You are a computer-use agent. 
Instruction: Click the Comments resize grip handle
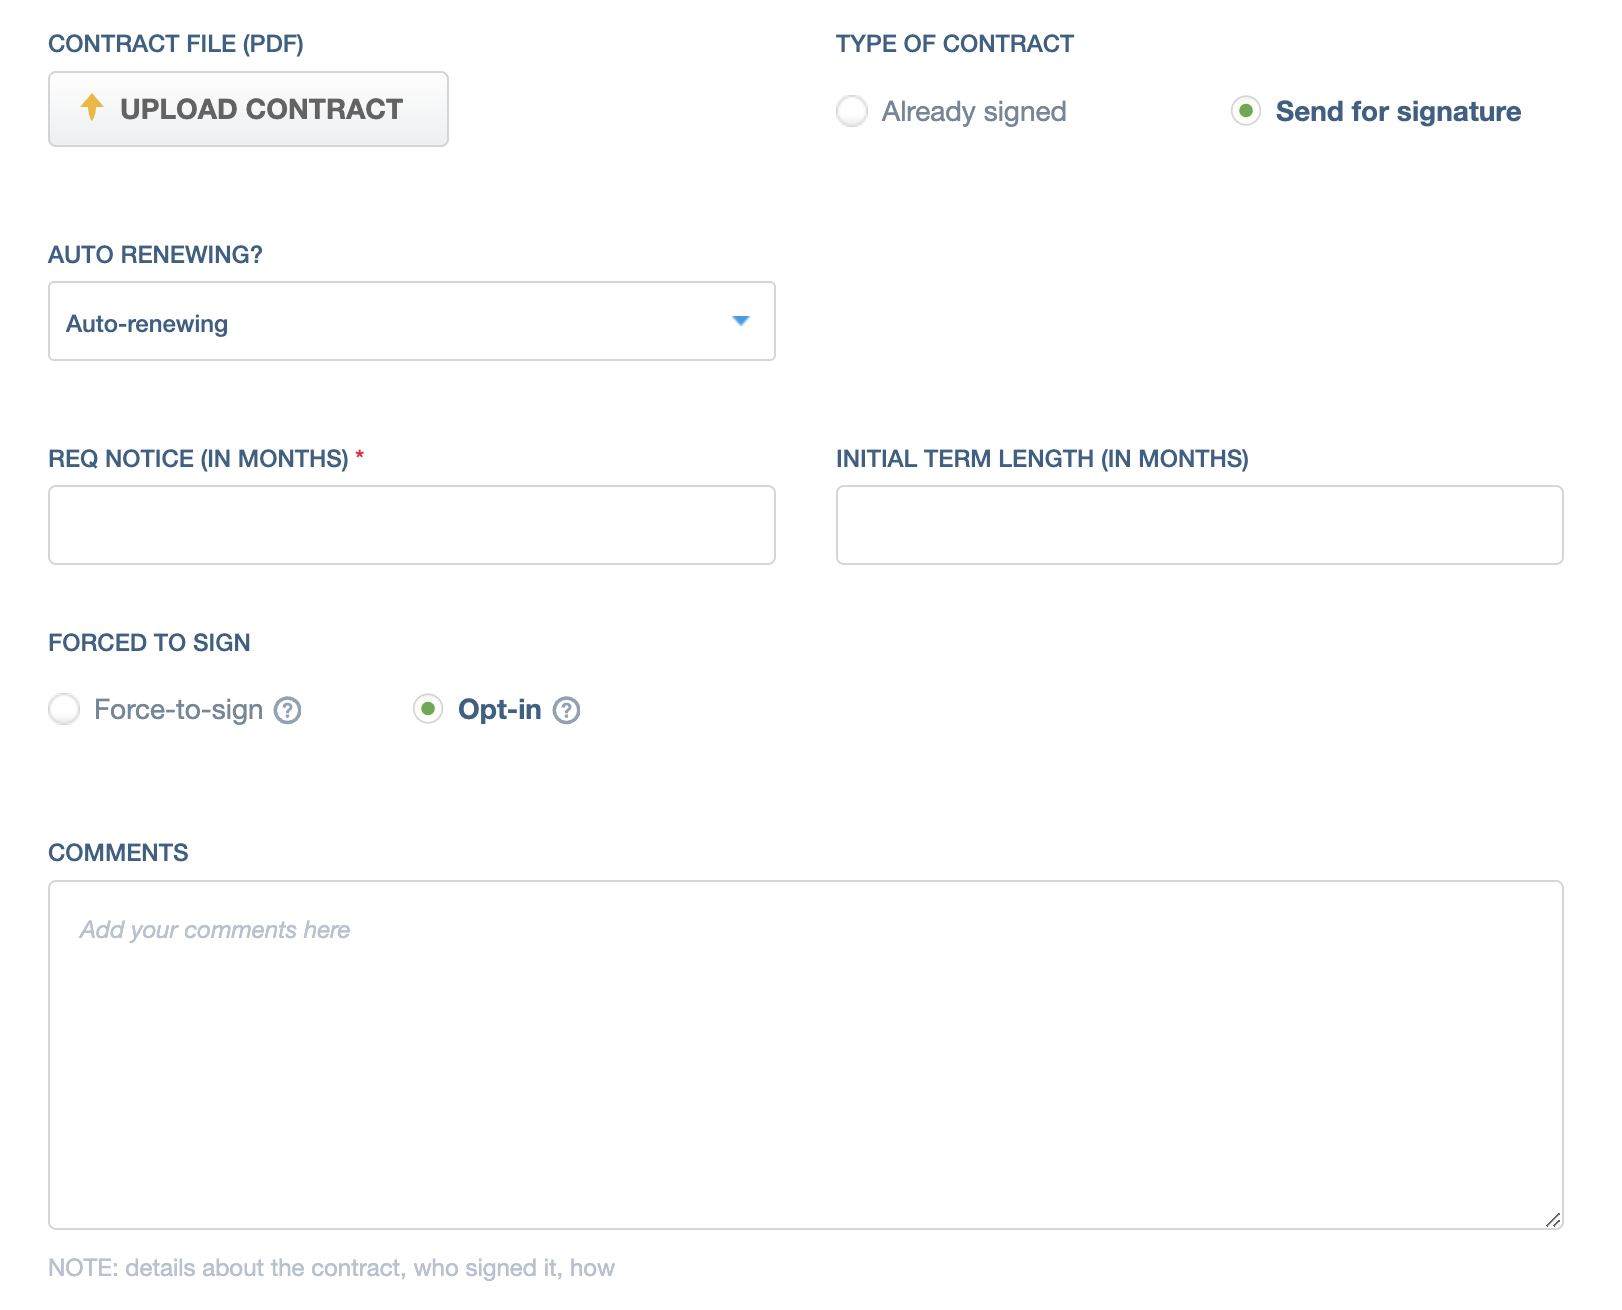(x=1553, y=1219)
